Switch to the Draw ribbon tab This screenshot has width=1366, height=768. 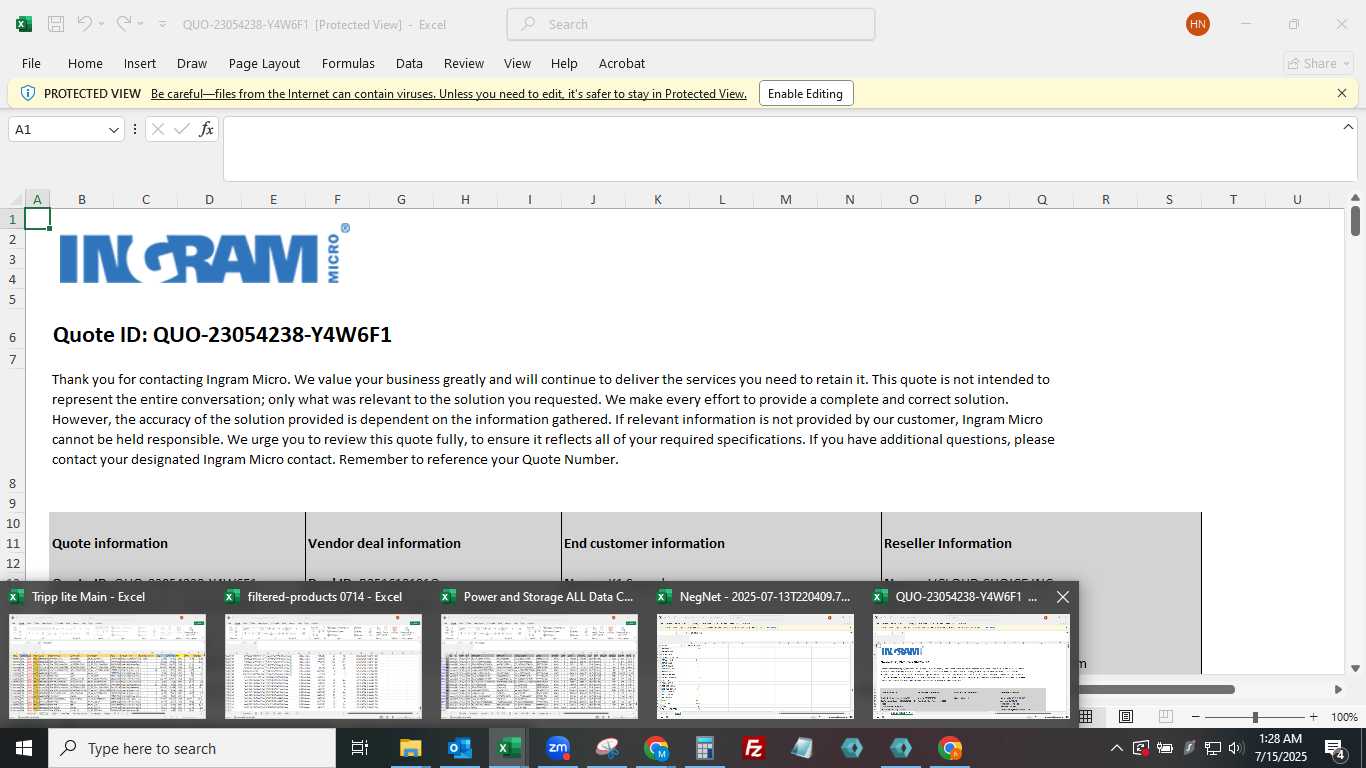click(192, 63)
